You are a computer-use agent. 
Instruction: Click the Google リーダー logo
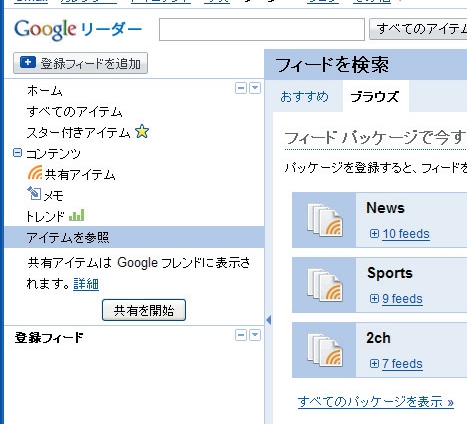click(x=78, y=29)
